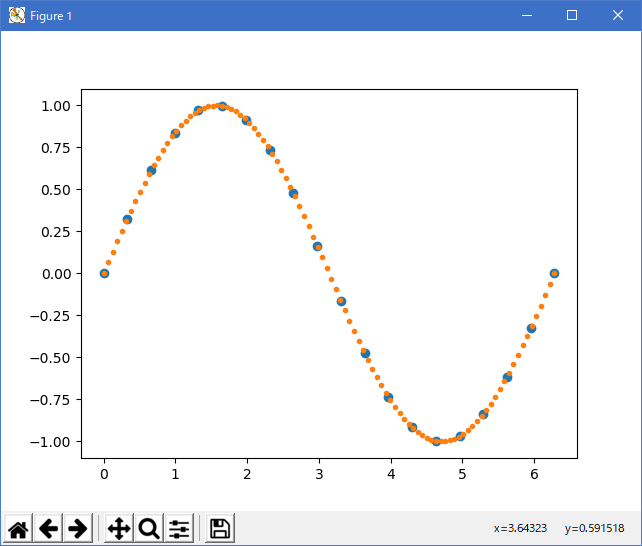The width and height of the screenshot is (642, 546).
Task: Go back to the previous view
Action: 48,529
